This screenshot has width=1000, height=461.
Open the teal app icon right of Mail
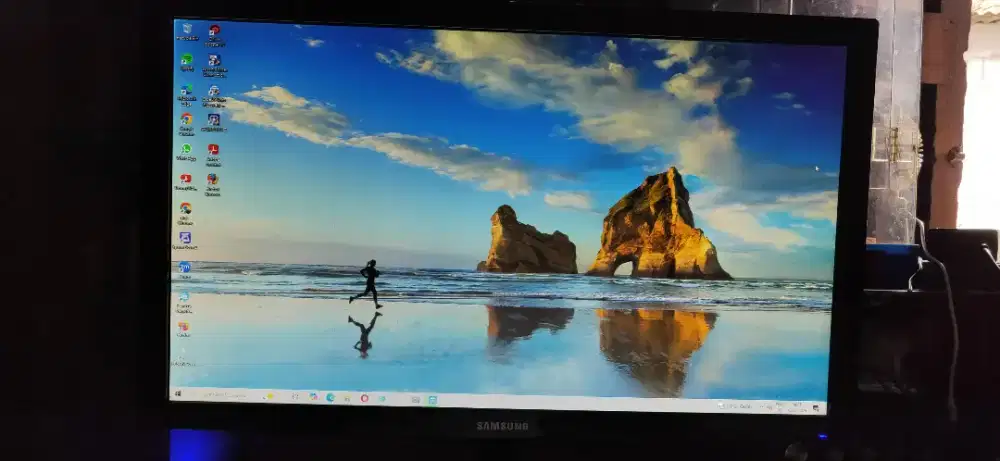coord(432,400)
